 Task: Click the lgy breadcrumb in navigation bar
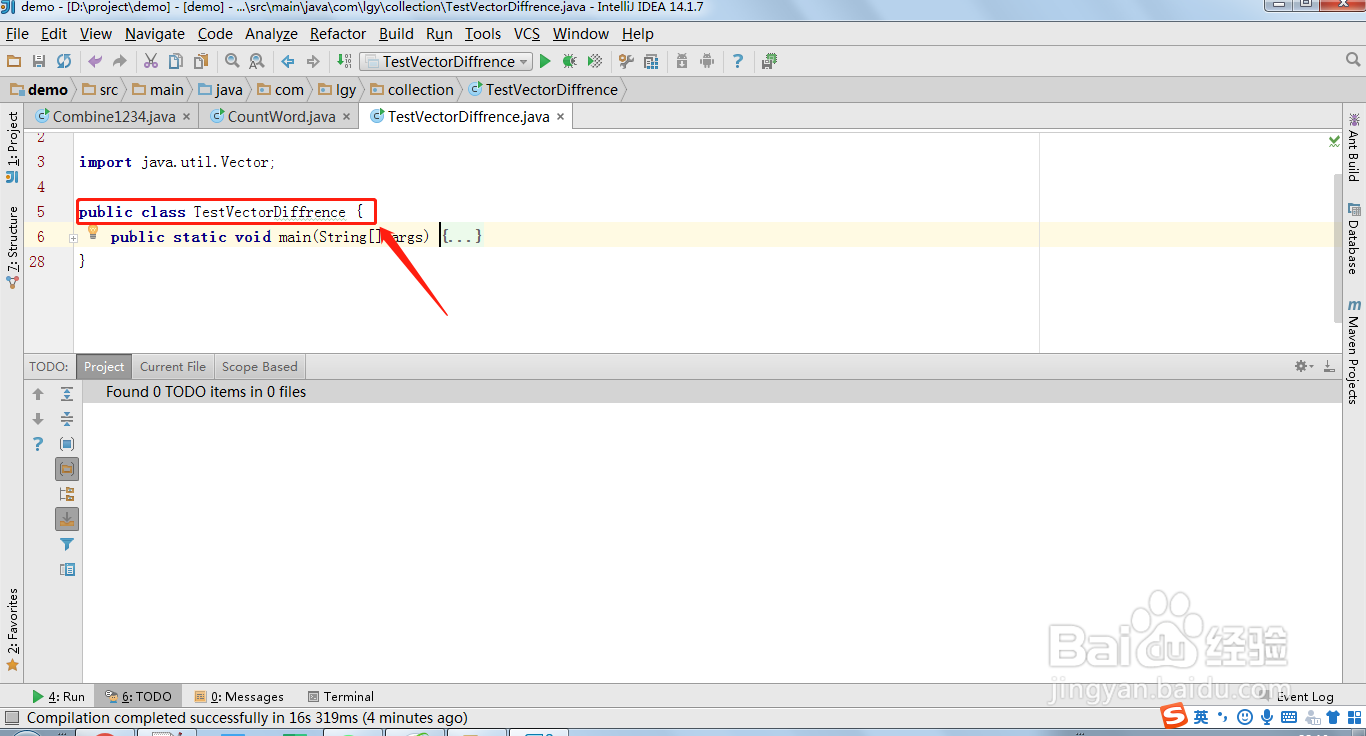[x=336, y=89]
